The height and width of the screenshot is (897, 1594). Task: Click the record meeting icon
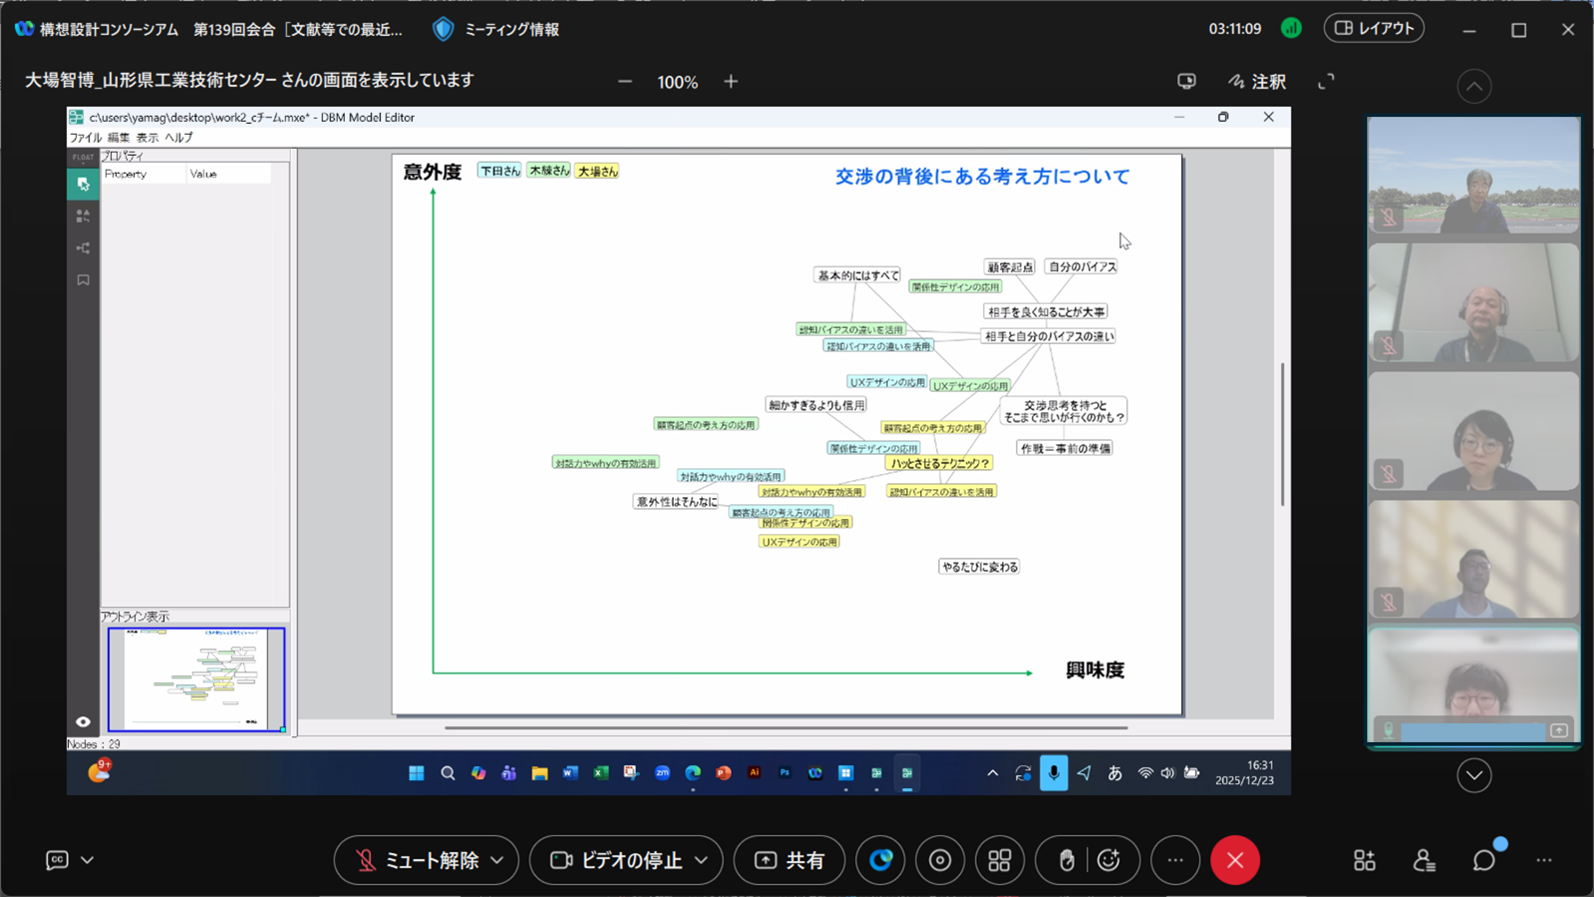[940, 860]
